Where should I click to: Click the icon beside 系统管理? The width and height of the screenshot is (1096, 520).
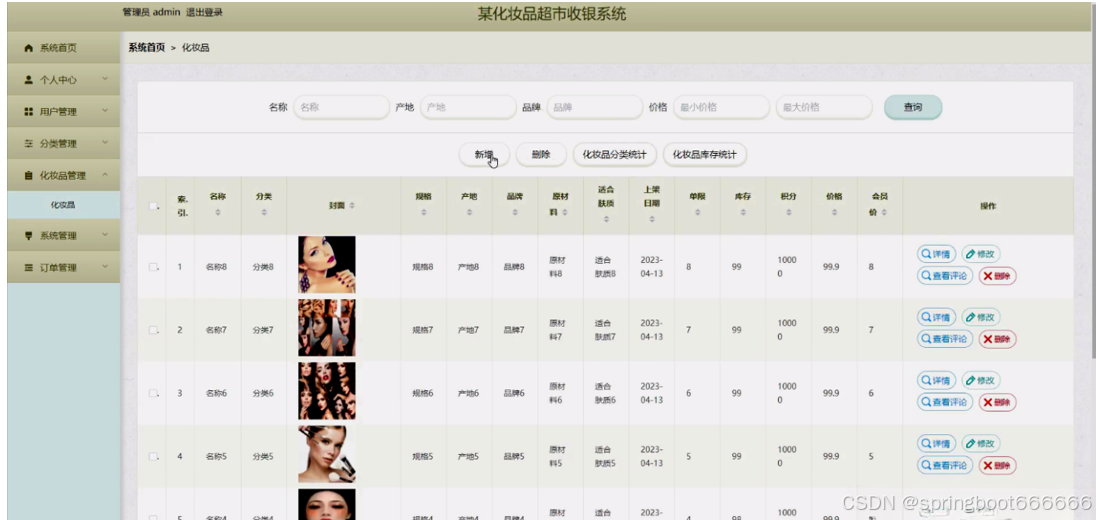point(29,236)
